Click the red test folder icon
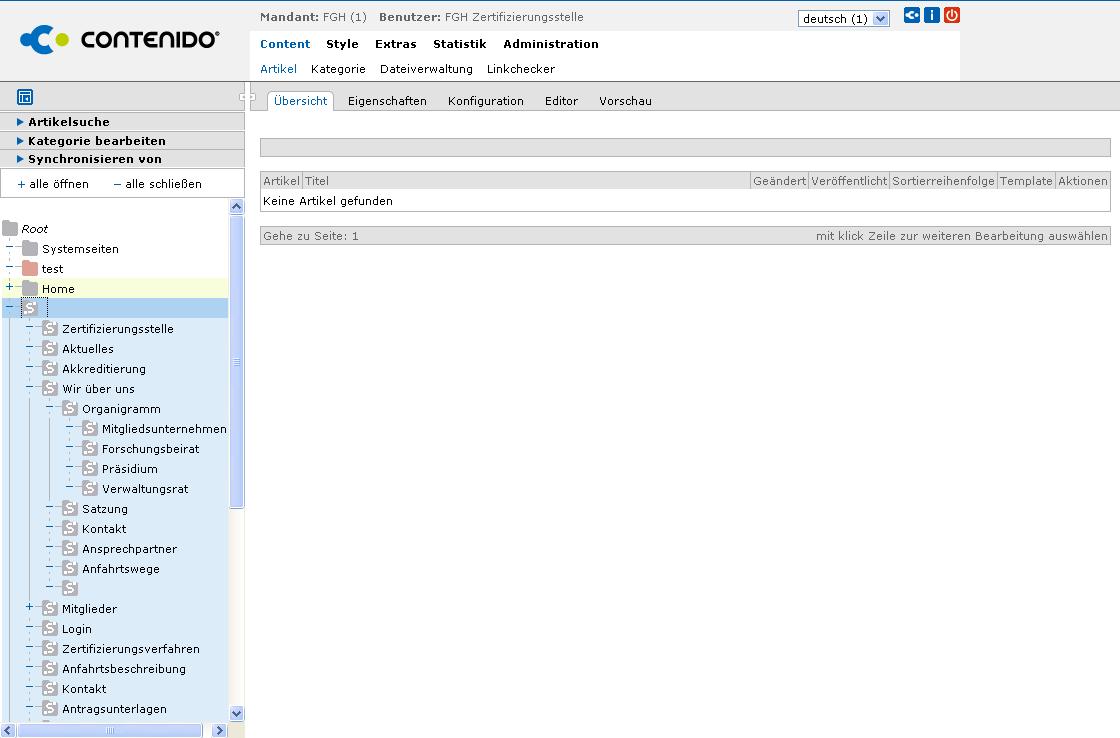Screen dimensions: 1120x738 coord(30,269)
